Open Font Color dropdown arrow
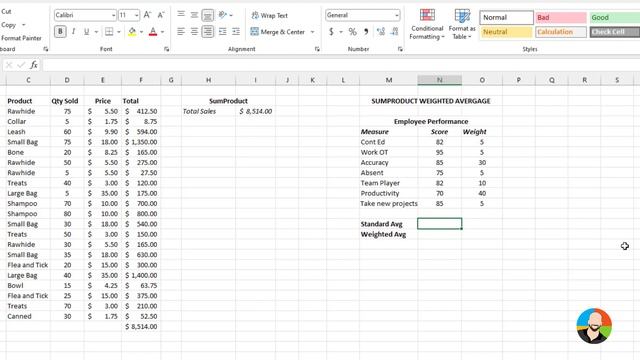This screenshot has height=360, width=640. [162, 32]
